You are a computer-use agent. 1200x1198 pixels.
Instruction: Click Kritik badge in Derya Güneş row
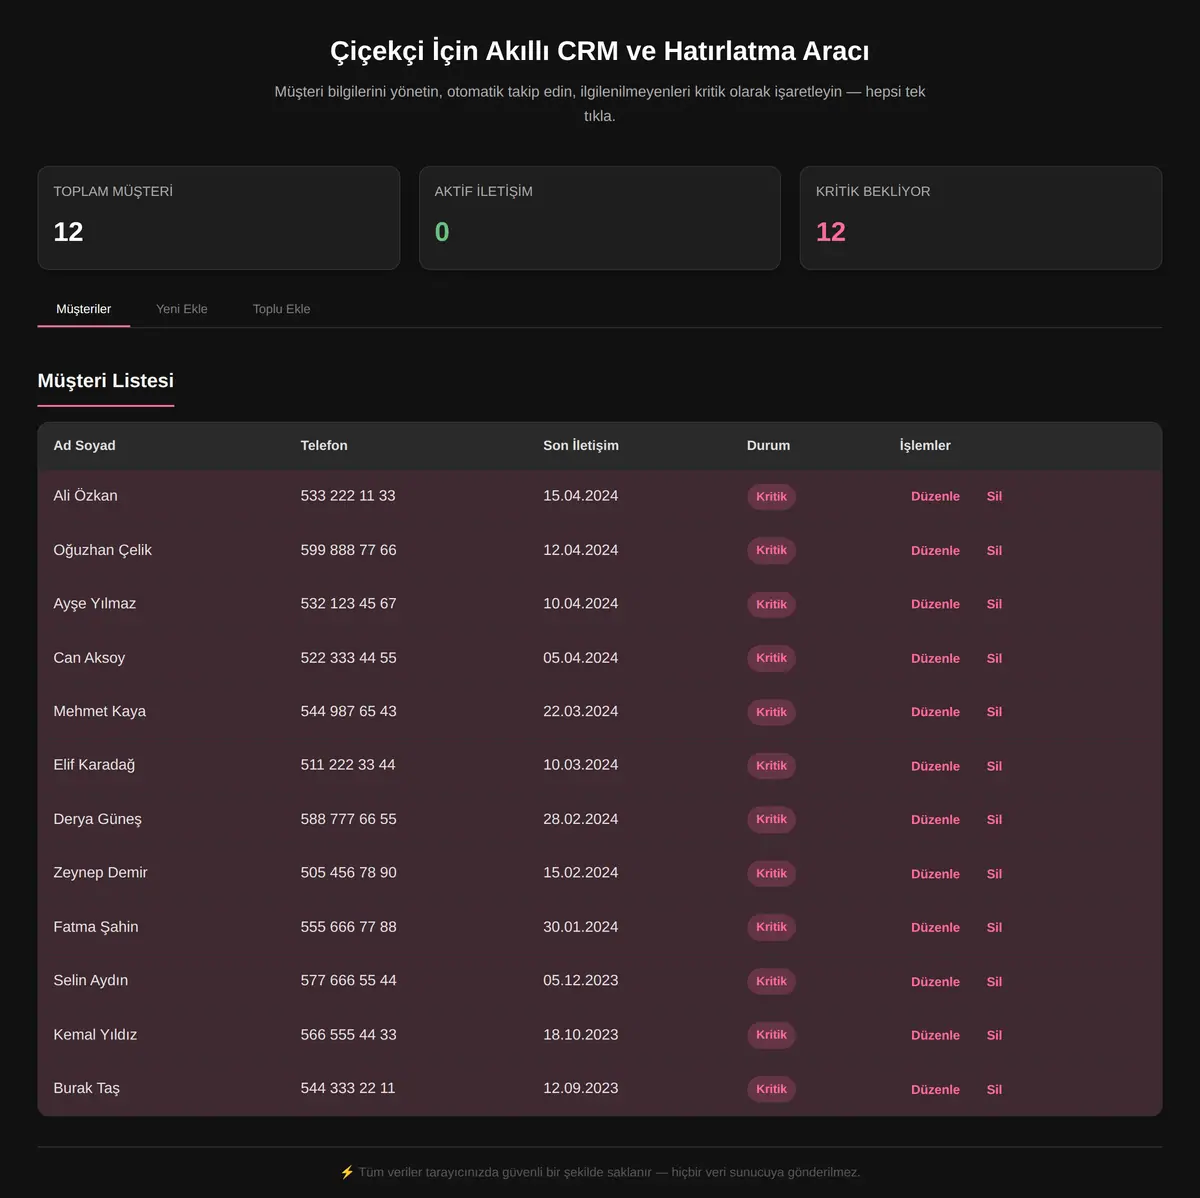tap(771, 820)
